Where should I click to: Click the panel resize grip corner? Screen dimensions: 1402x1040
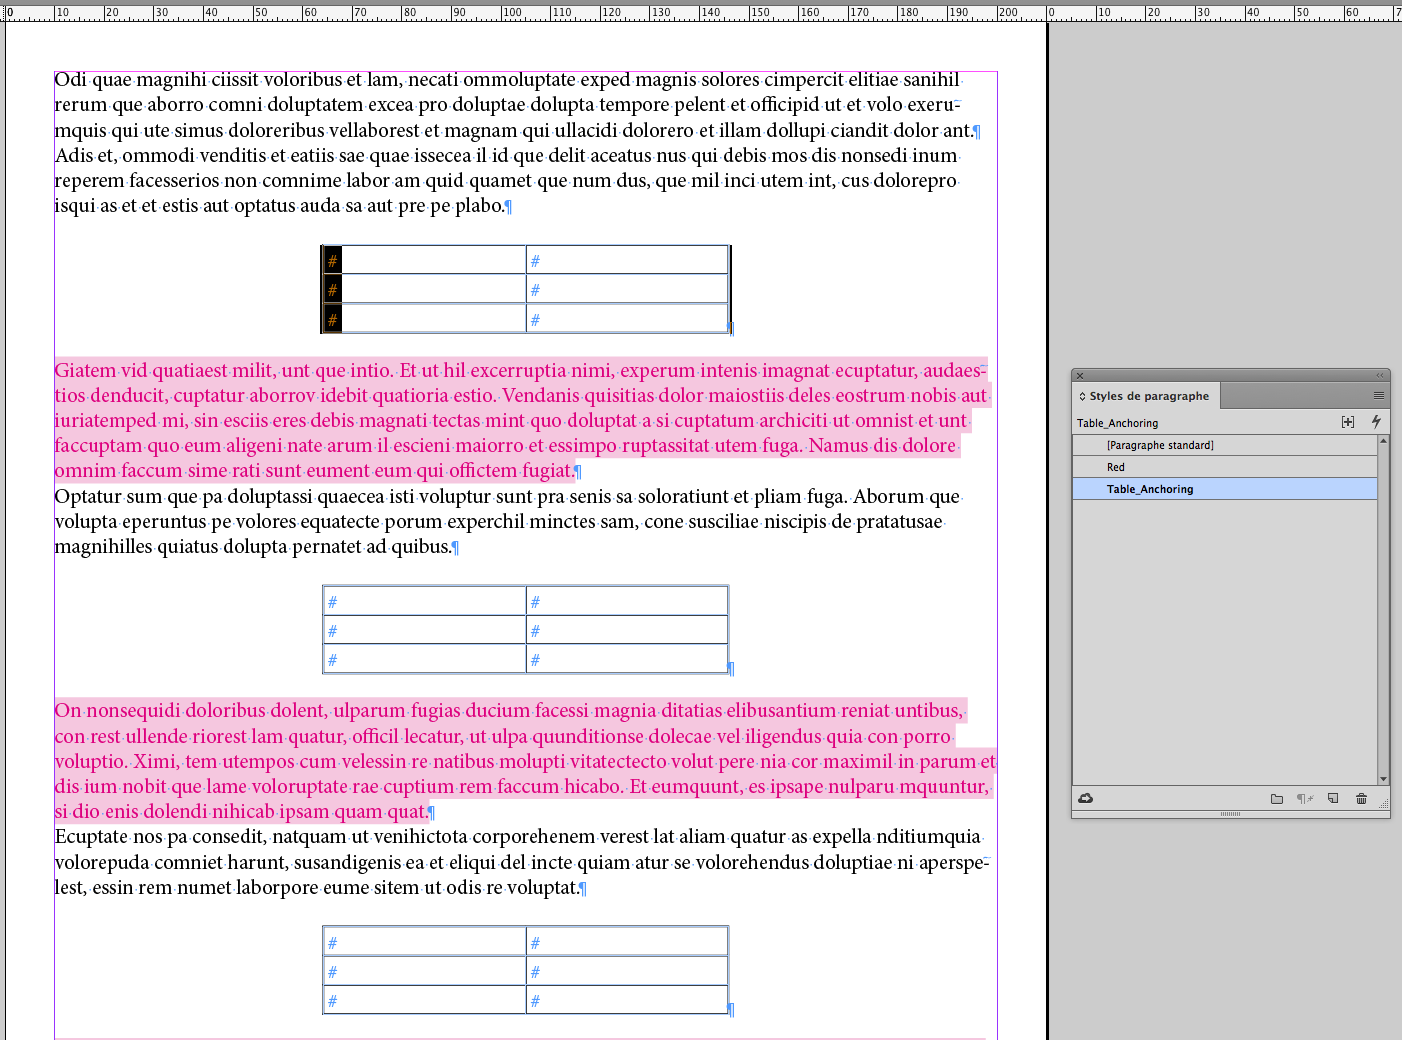pyautogui.click(x=1384, y=803)
